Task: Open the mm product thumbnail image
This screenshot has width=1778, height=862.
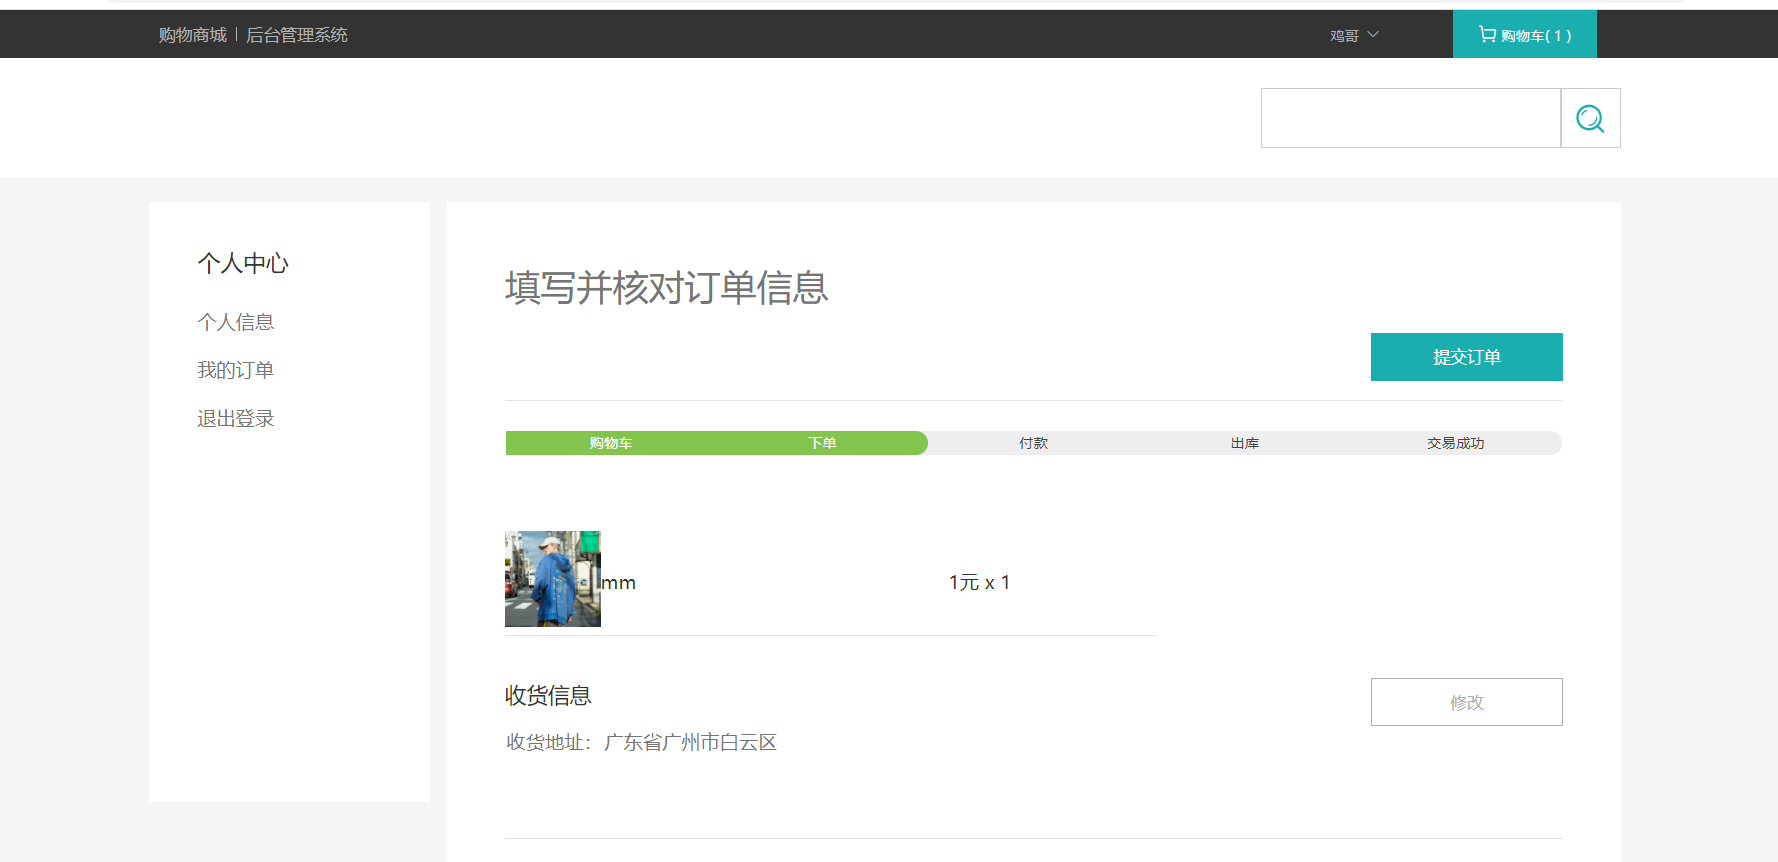Action: [553, 579]
